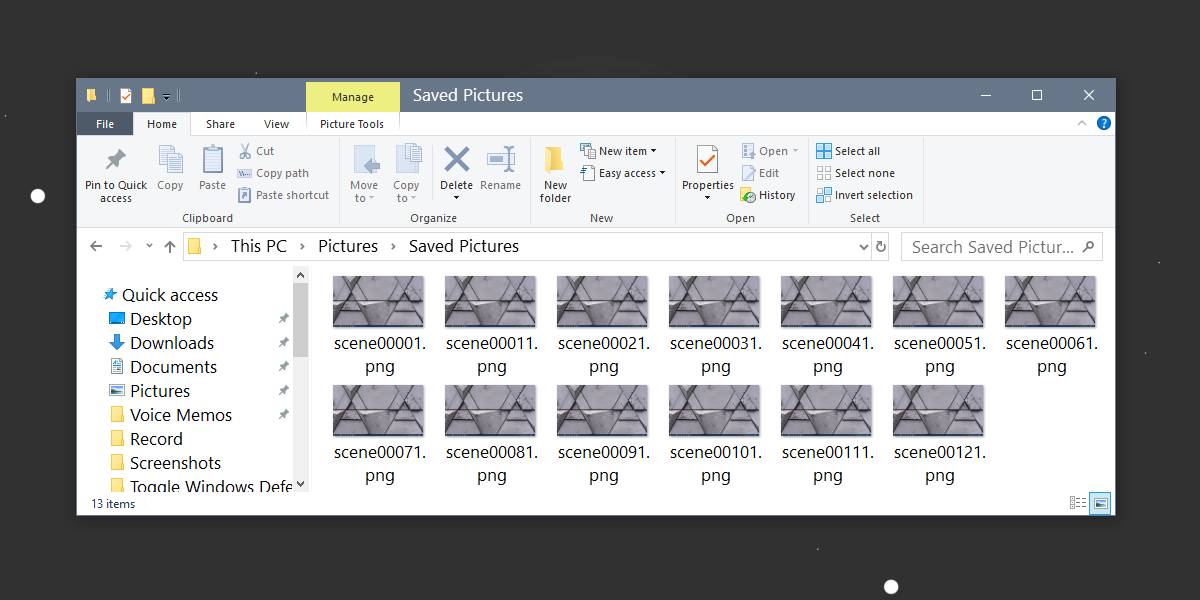Switch to the Home tab
Screen dimensions: 1200x600
click(x=162, y=124)
